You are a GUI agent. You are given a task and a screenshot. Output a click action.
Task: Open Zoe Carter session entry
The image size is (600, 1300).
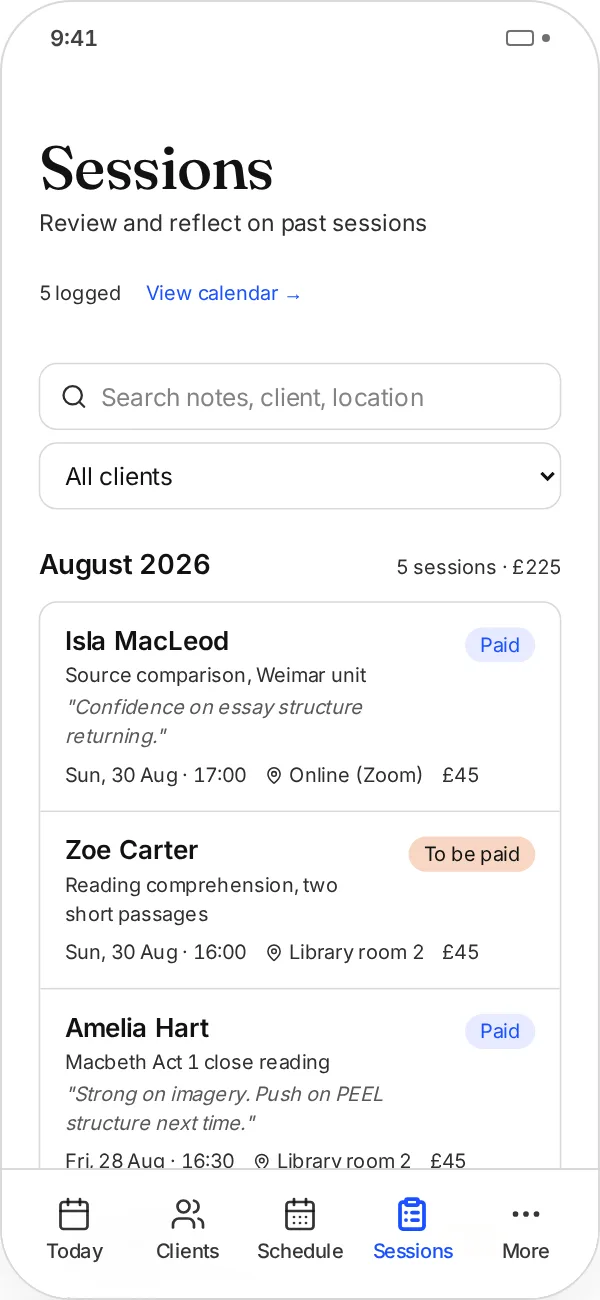click(300, 900)
